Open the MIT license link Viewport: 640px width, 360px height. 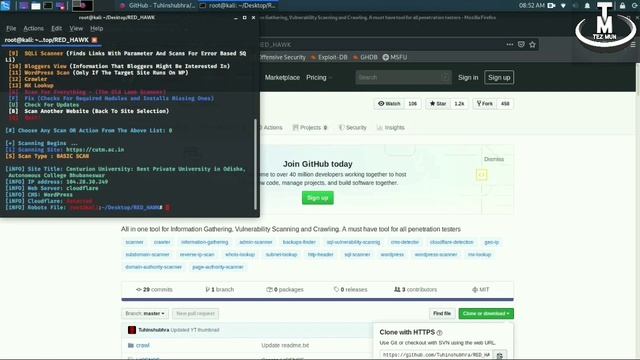point(481,289)
